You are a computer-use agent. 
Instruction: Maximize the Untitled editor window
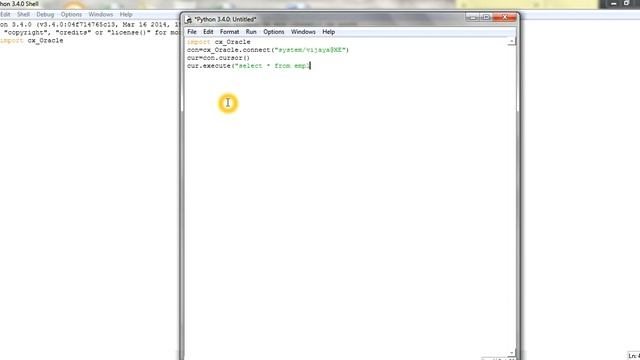pos(486,18)
